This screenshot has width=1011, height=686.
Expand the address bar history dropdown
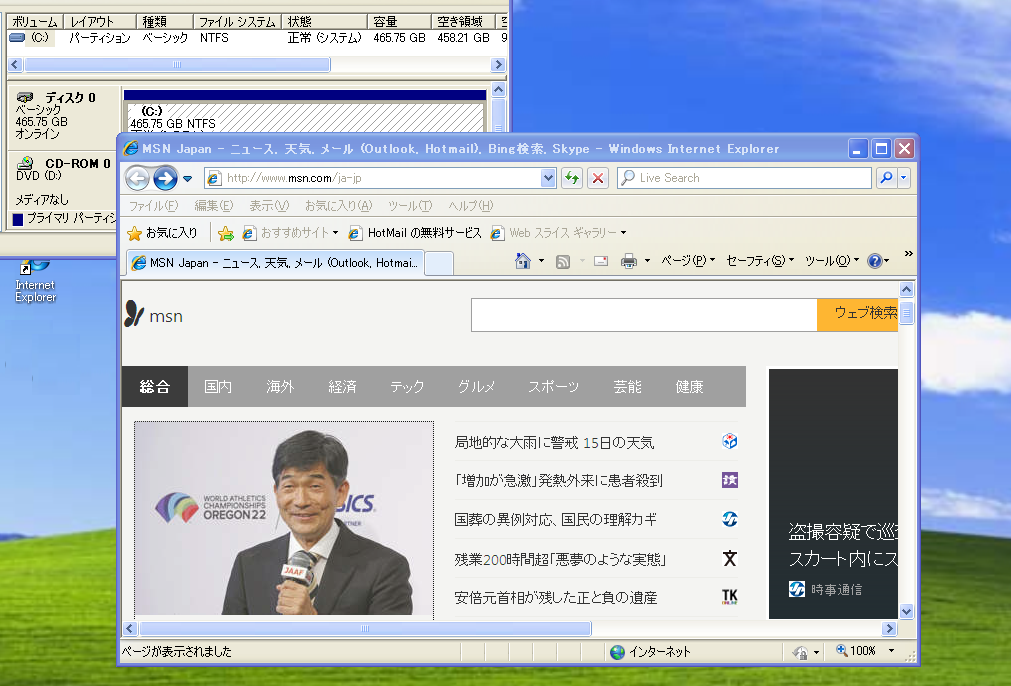(548, 178)
